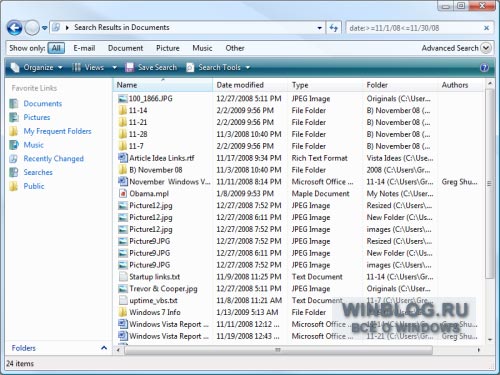
Task: Sort by the Authors column header
Action: [x=460, y=85]
